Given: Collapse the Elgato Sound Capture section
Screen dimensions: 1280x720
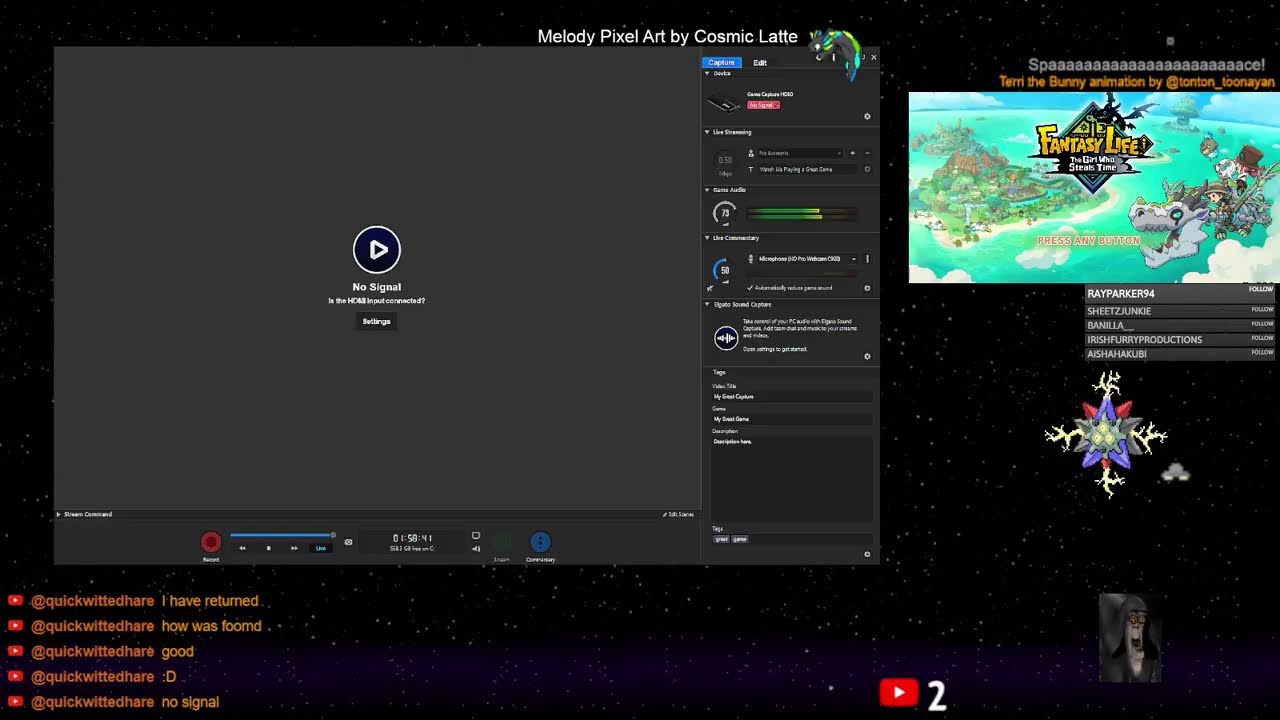Looking at the screenshot, I should (707, 304).
